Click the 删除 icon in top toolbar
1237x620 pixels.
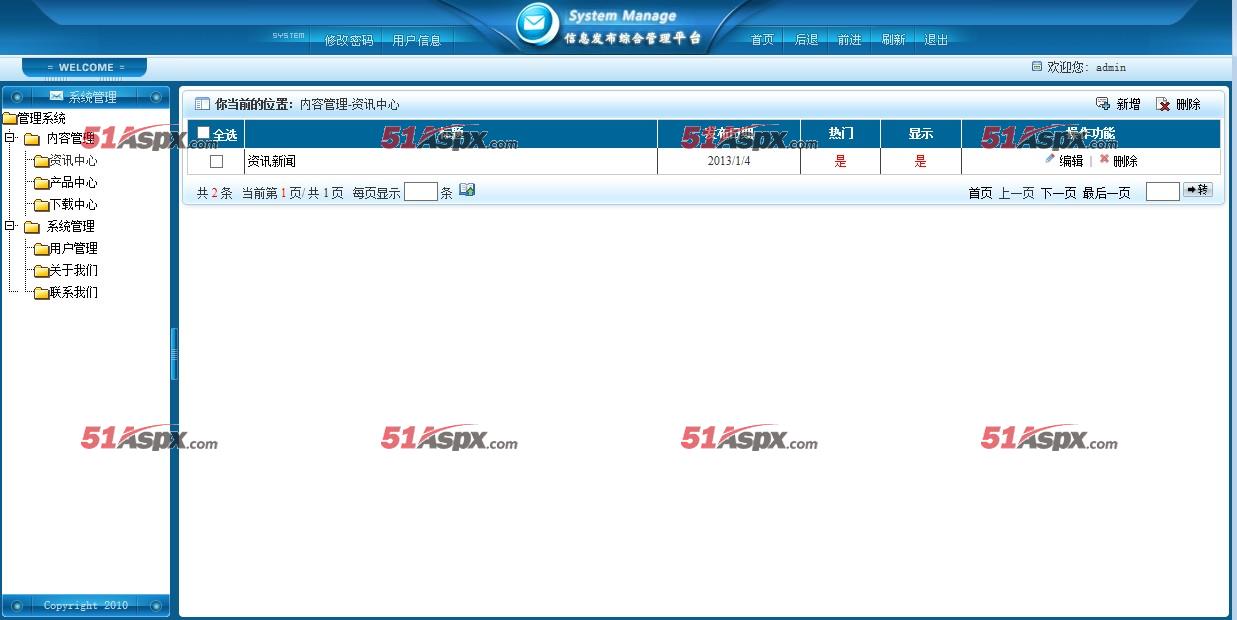[1163, 104]
